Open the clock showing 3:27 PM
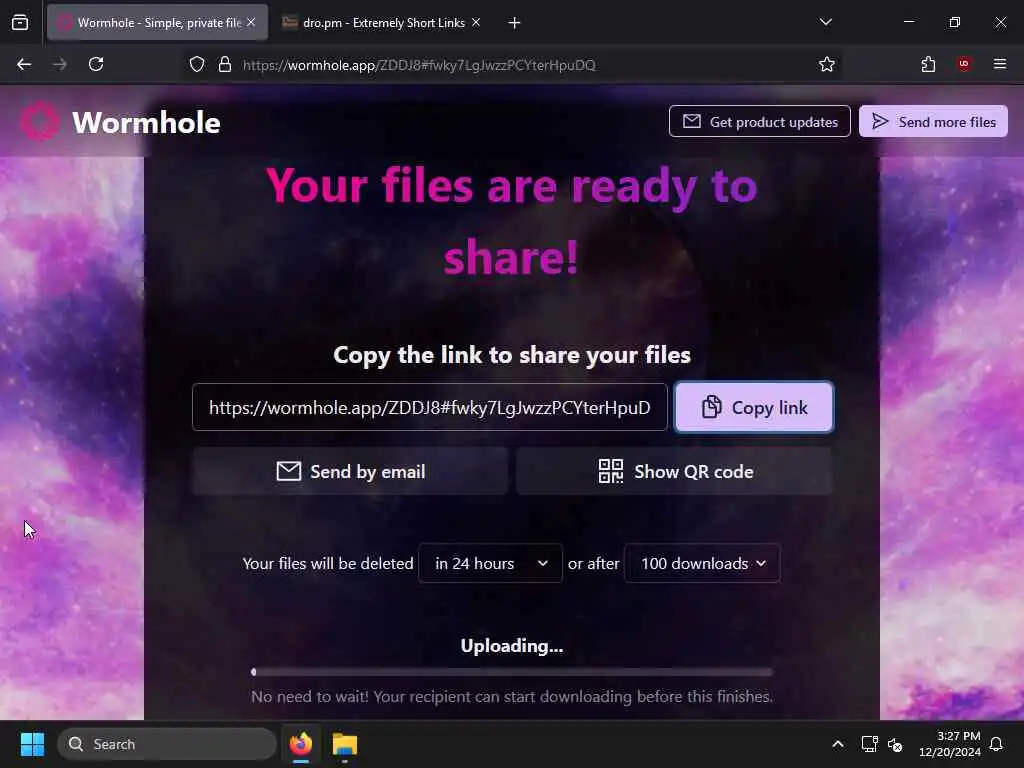Screen dimensions: 1024x768 950,744
